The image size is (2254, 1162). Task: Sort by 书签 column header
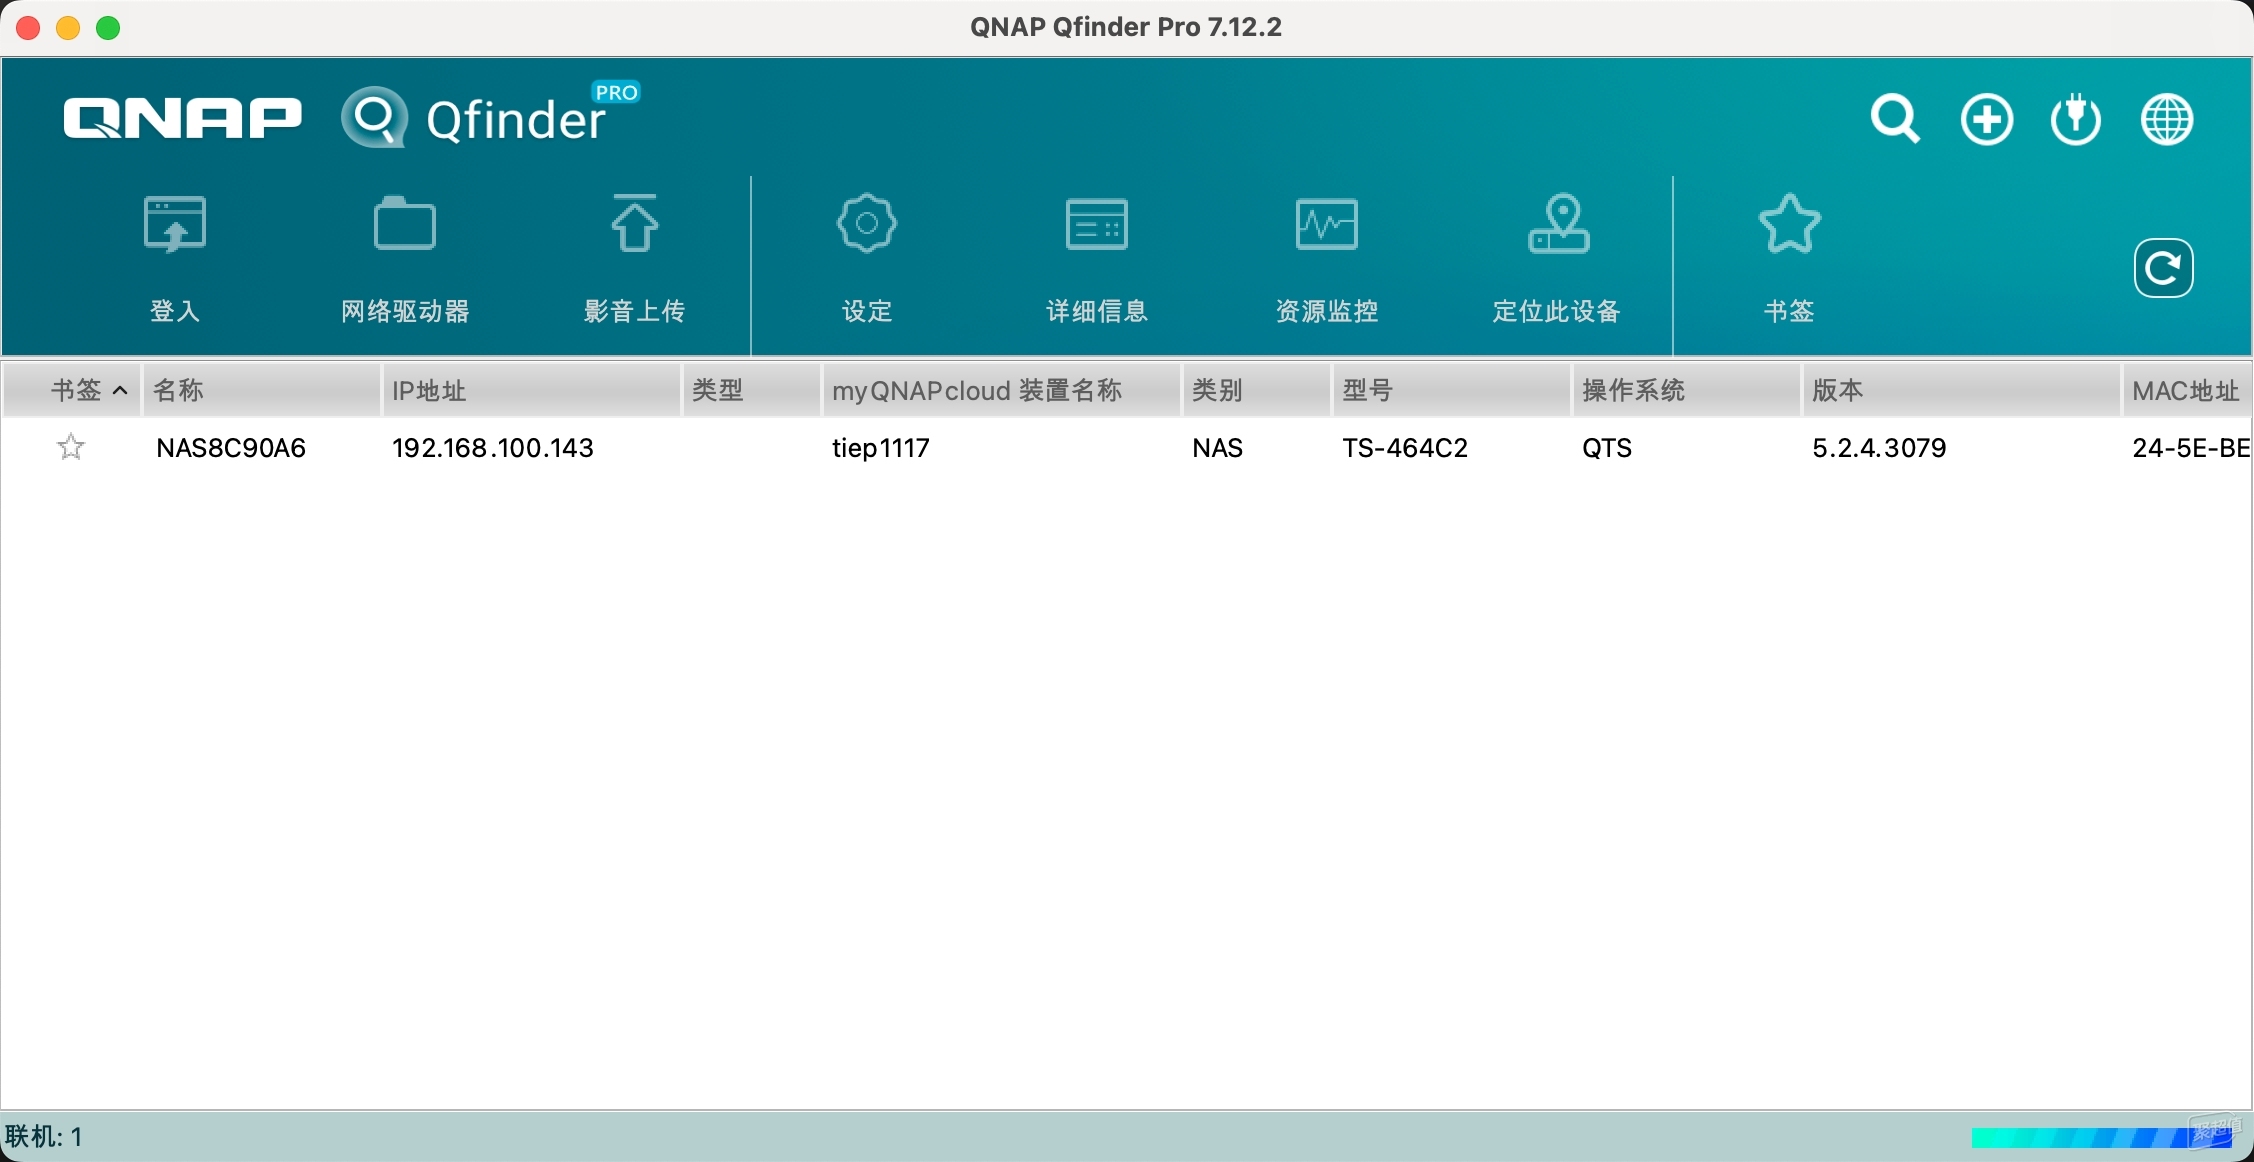(72, 390)
